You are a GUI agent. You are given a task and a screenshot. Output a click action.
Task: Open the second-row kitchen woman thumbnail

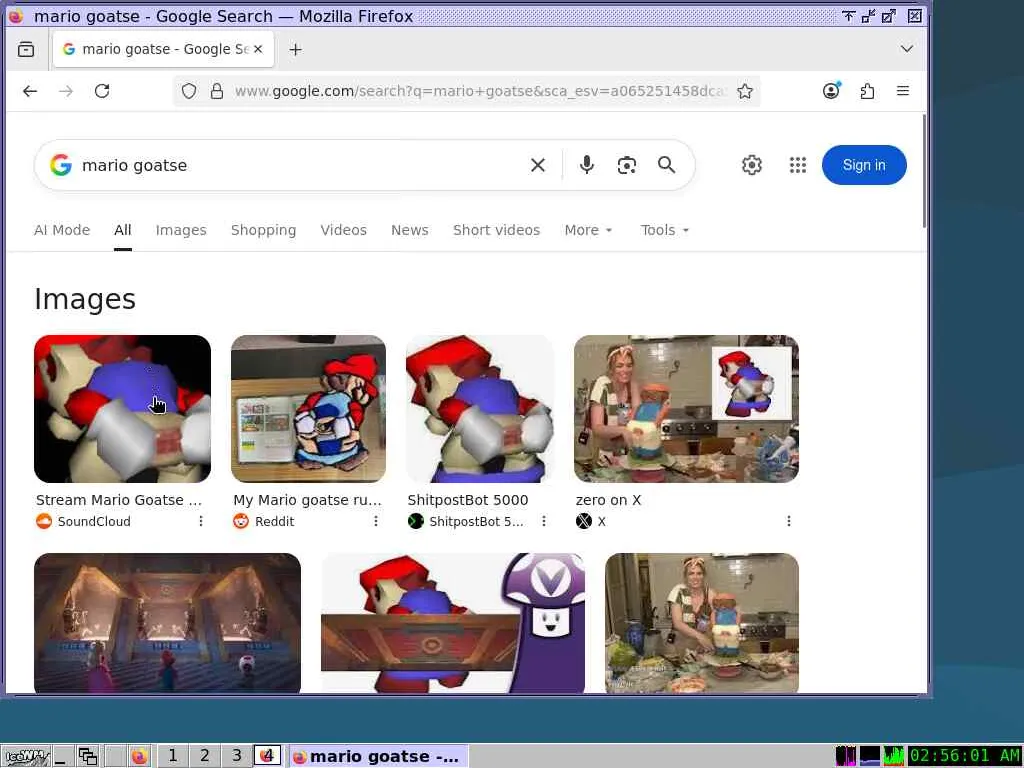pos(701,623)
